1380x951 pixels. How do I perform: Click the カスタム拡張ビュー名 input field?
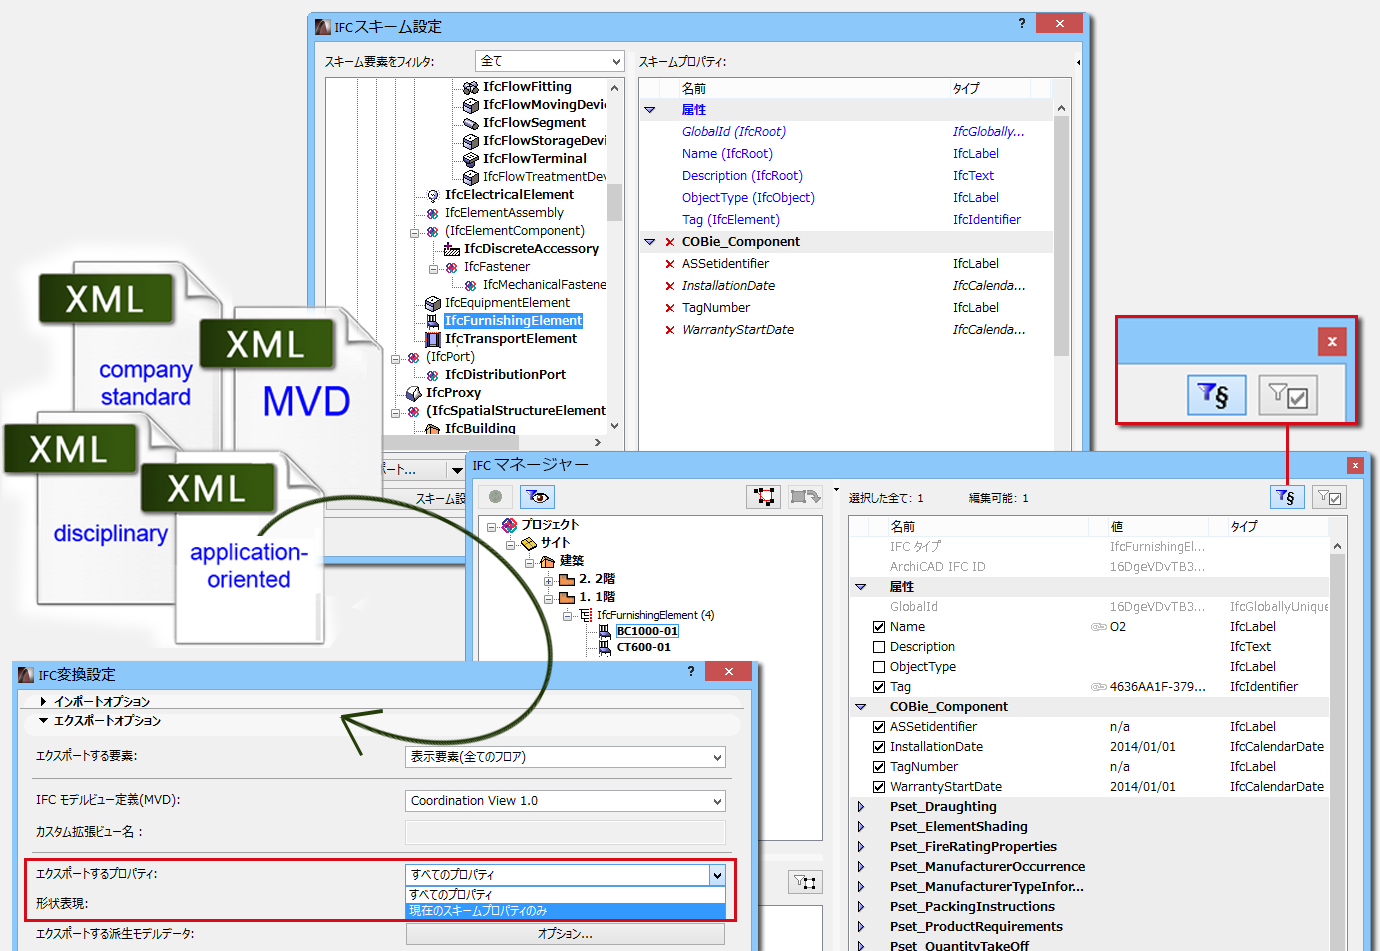pyautogui.click(x=565, y=832)
